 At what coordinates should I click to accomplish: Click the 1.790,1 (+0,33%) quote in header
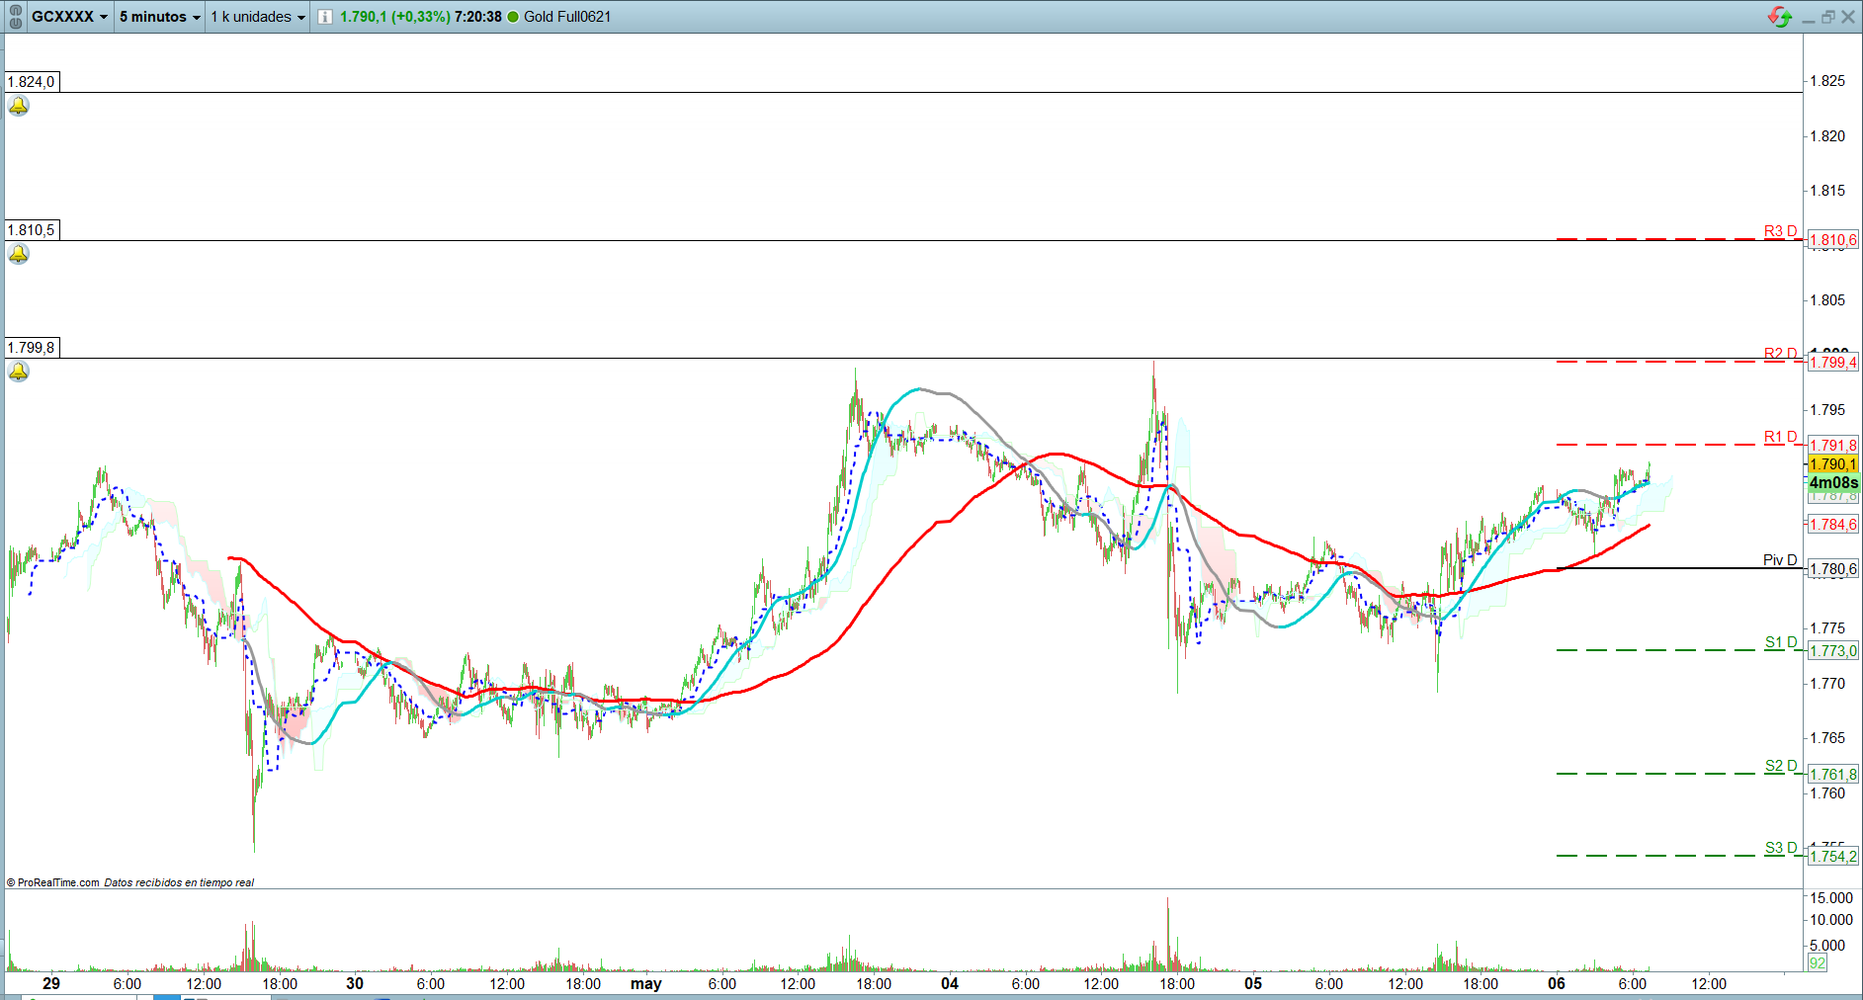pos(395,17)
